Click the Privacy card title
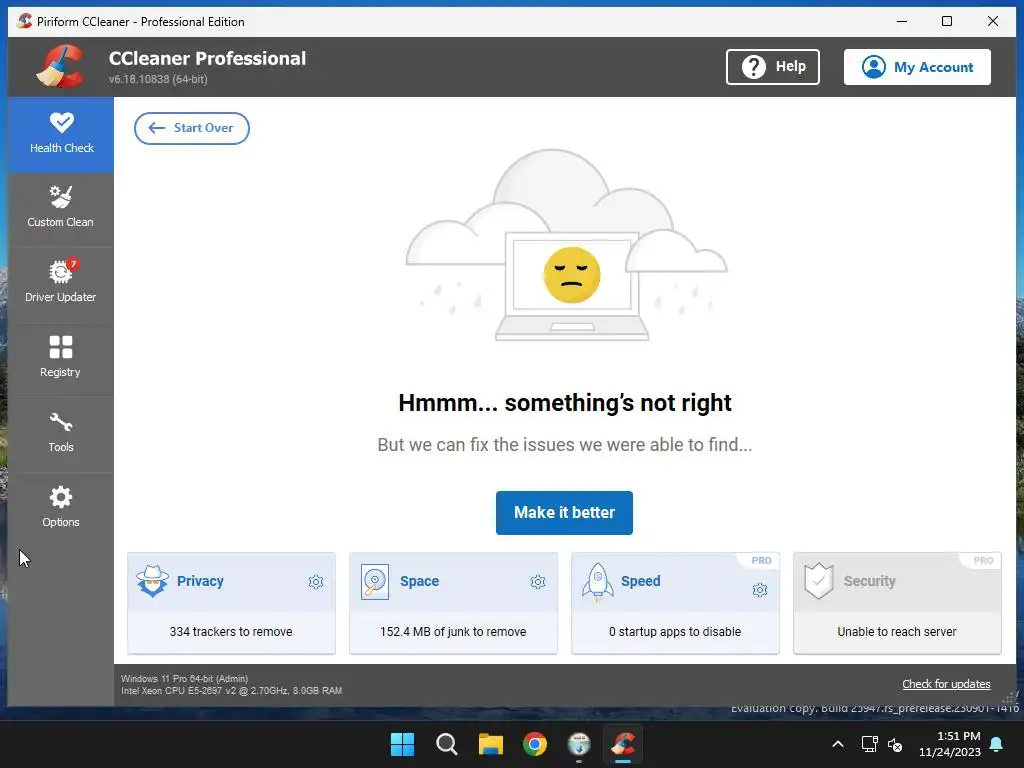Image resolution: width=1024 pixels, height=768 pixels. click(200, 581)
